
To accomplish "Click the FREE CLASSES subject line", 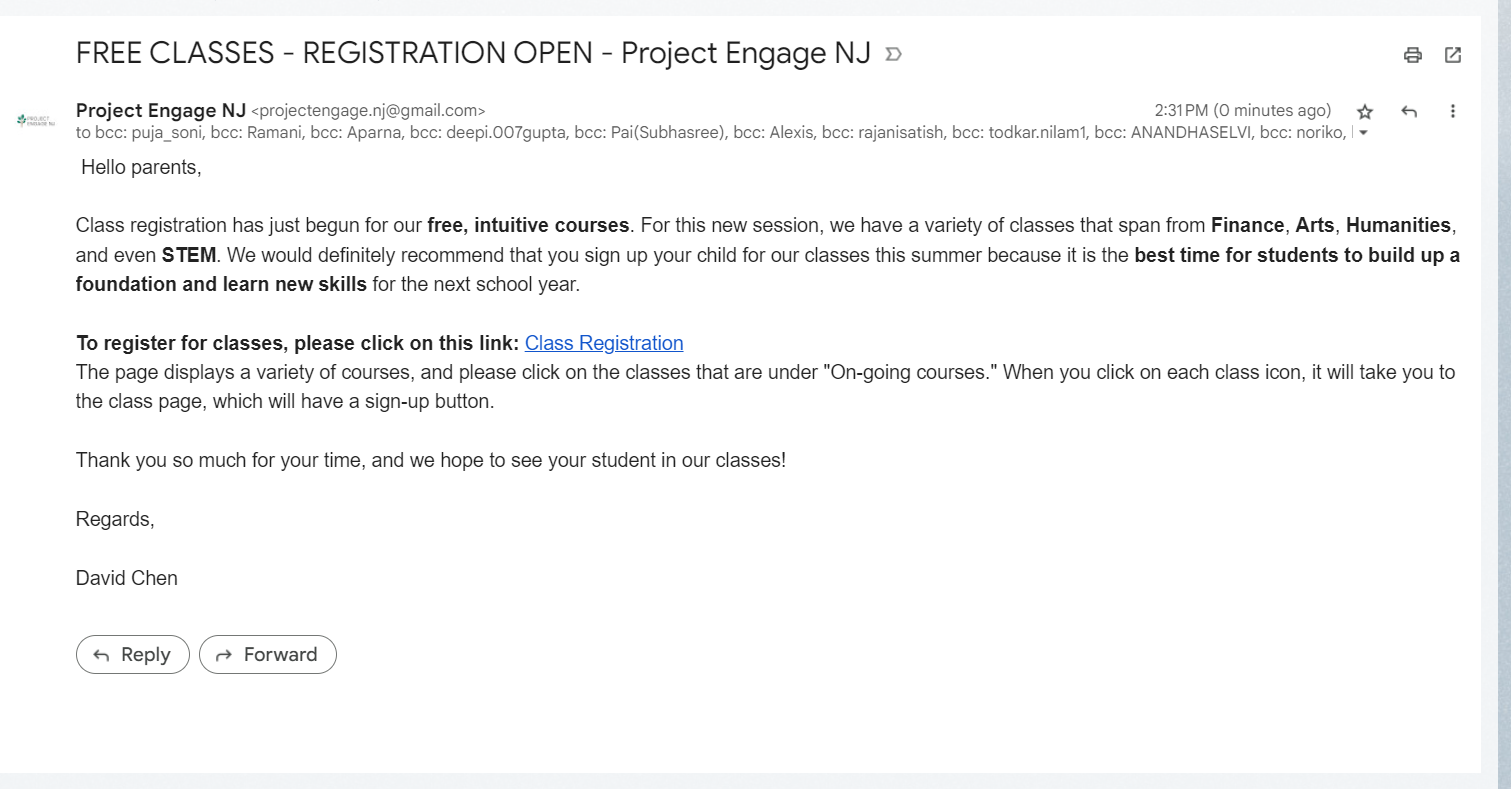I will click(x=473, y=53).
